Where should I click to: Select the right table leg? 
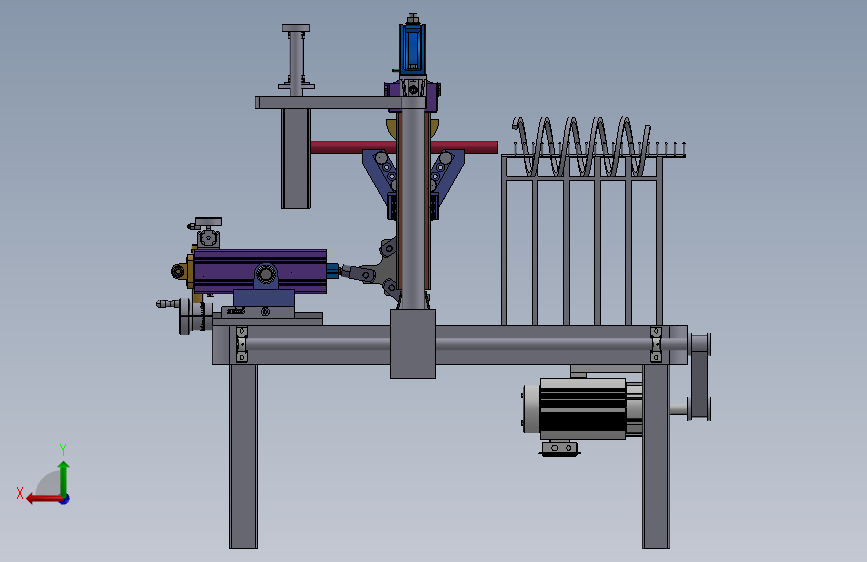(x=656, y=456)
